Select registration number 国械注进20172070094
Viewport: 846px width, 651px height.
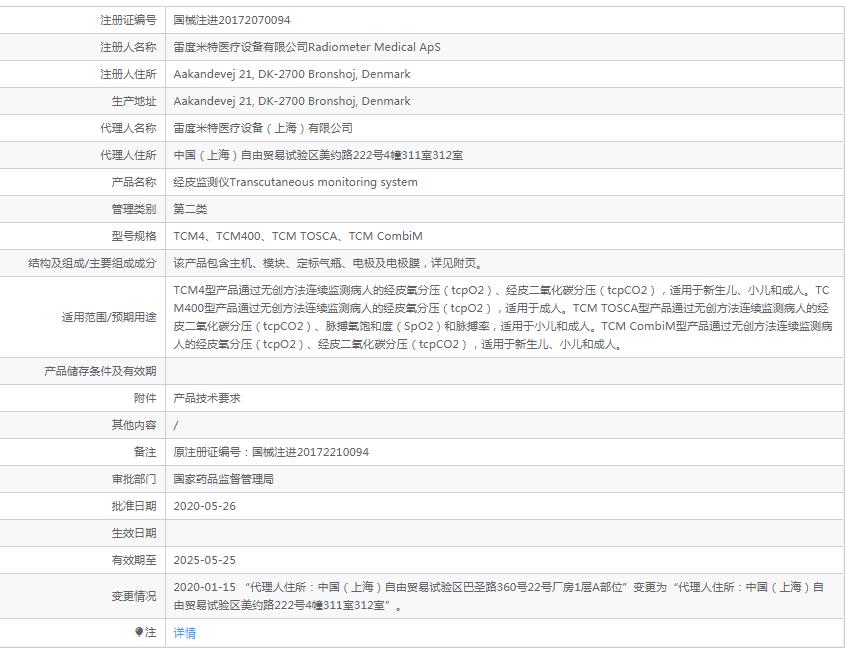tap(232, 20)
